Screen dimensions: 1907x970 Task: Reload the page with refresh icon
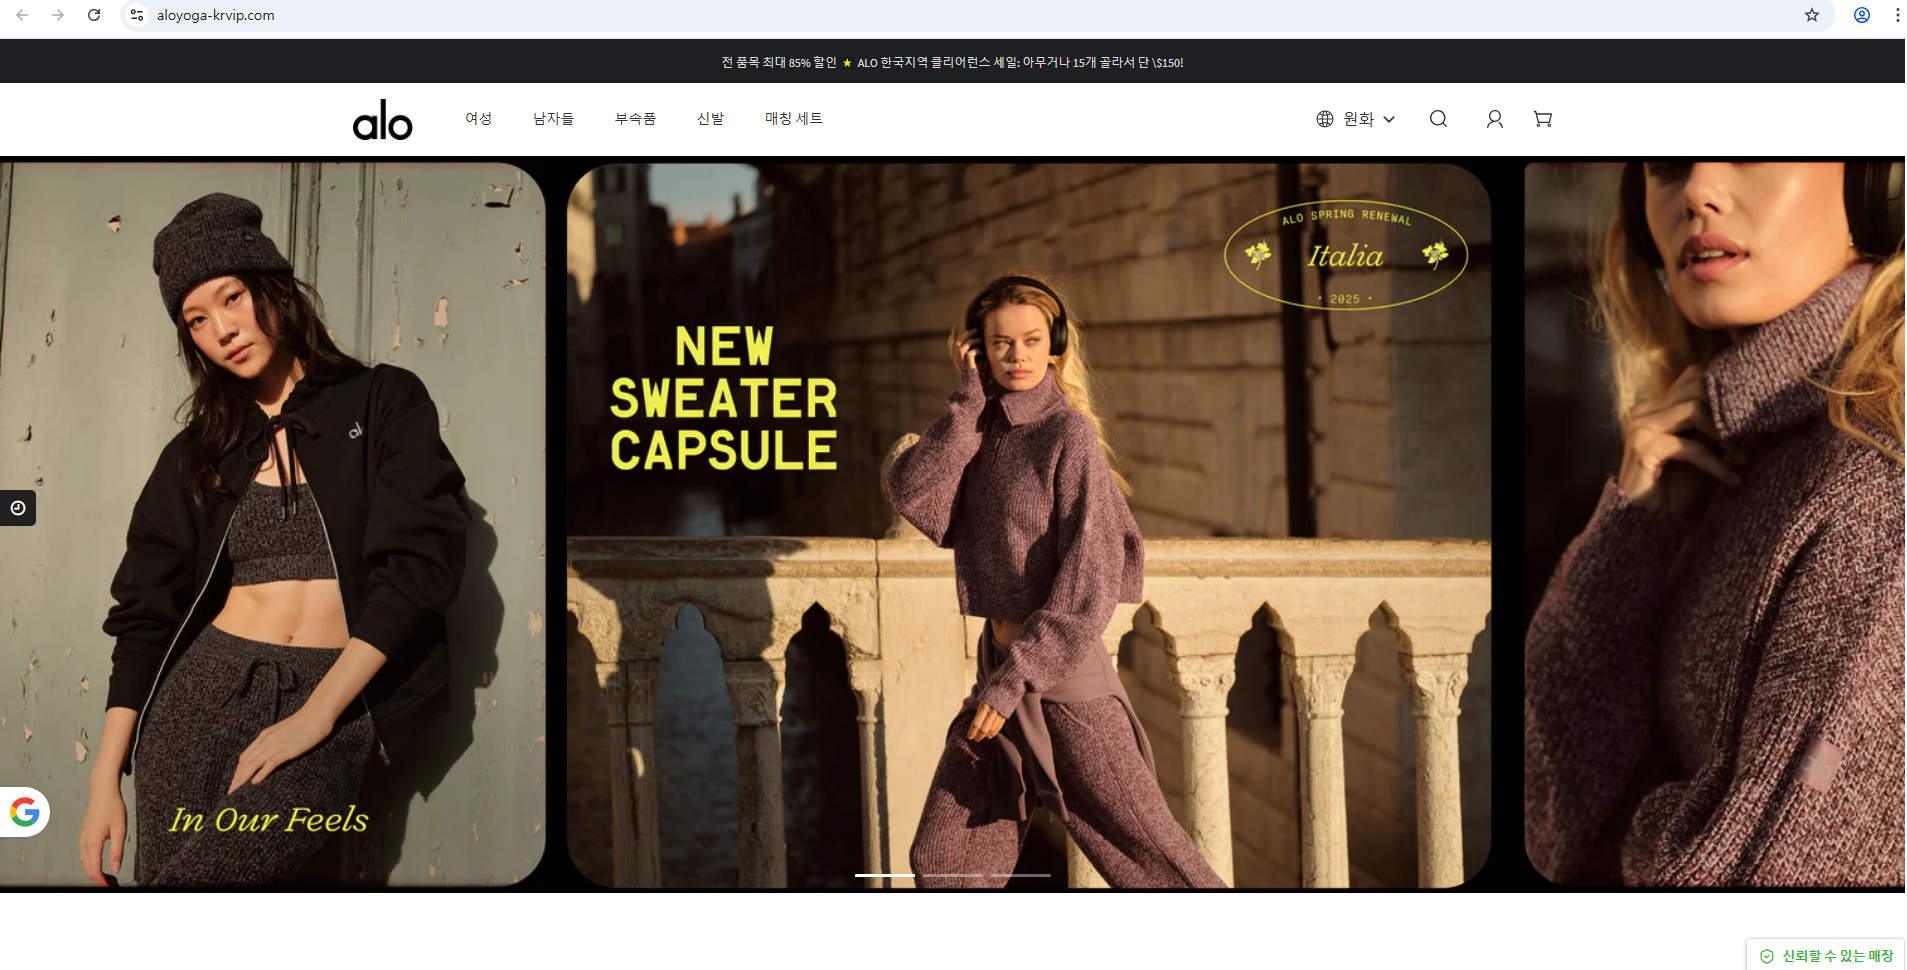(94, 15)
